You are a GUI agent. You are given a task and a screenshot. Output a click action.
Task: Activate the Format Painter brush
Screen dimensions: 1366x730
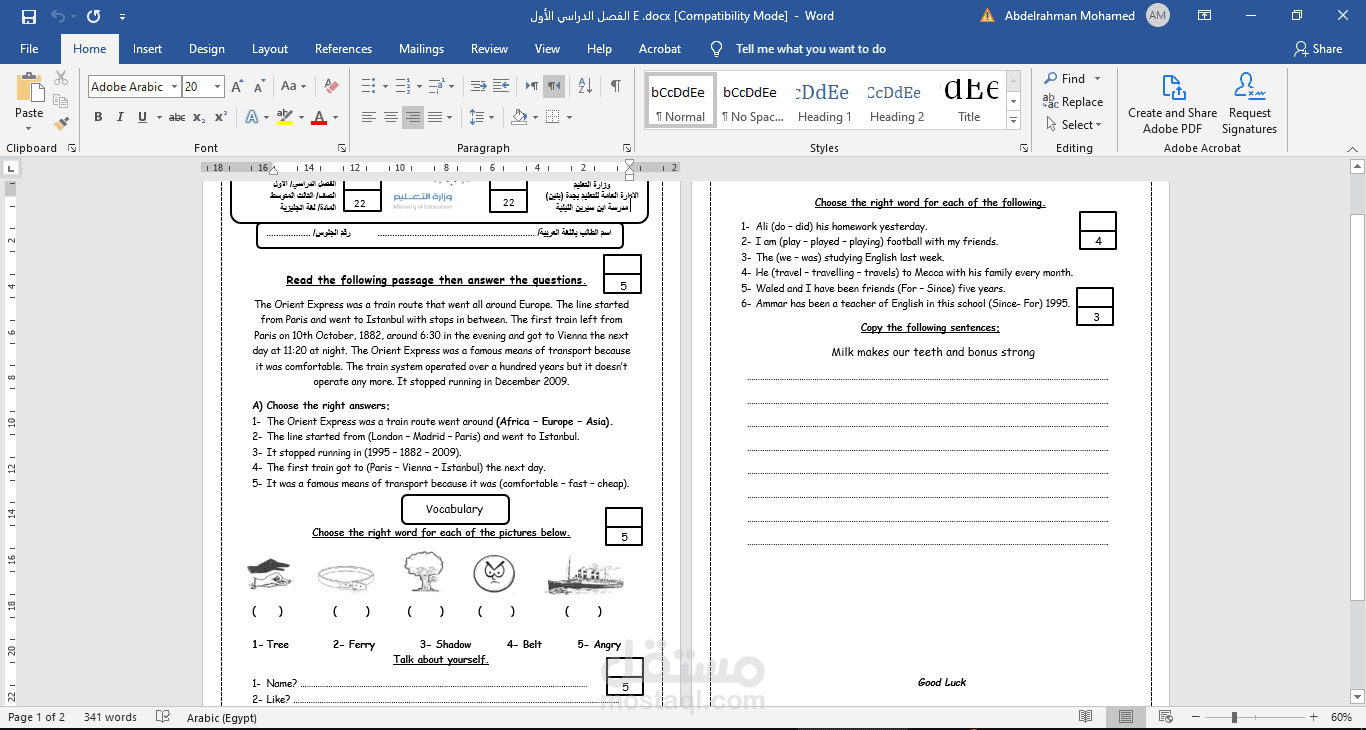coord(61,124)
